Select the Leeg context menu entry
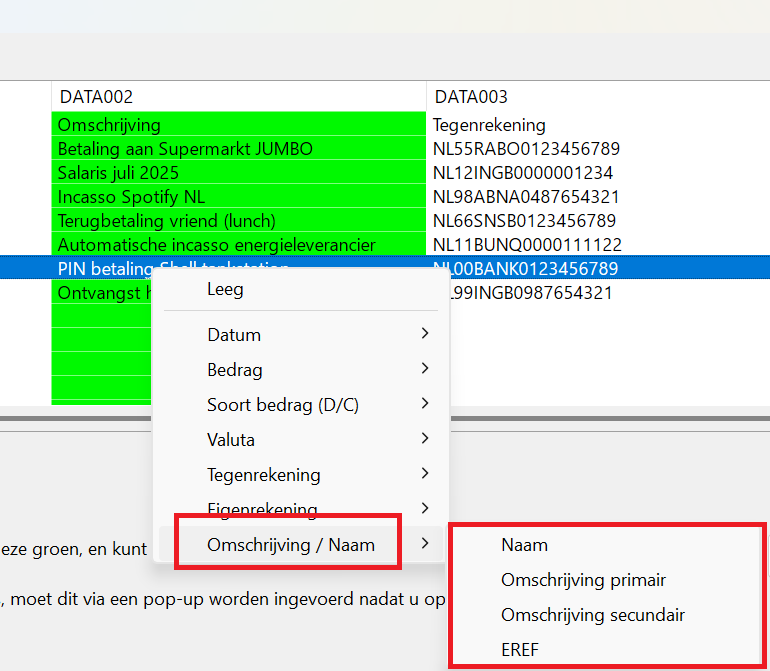Image resolution: width=770 pixels, height=671 pixels. pos(301,289)
